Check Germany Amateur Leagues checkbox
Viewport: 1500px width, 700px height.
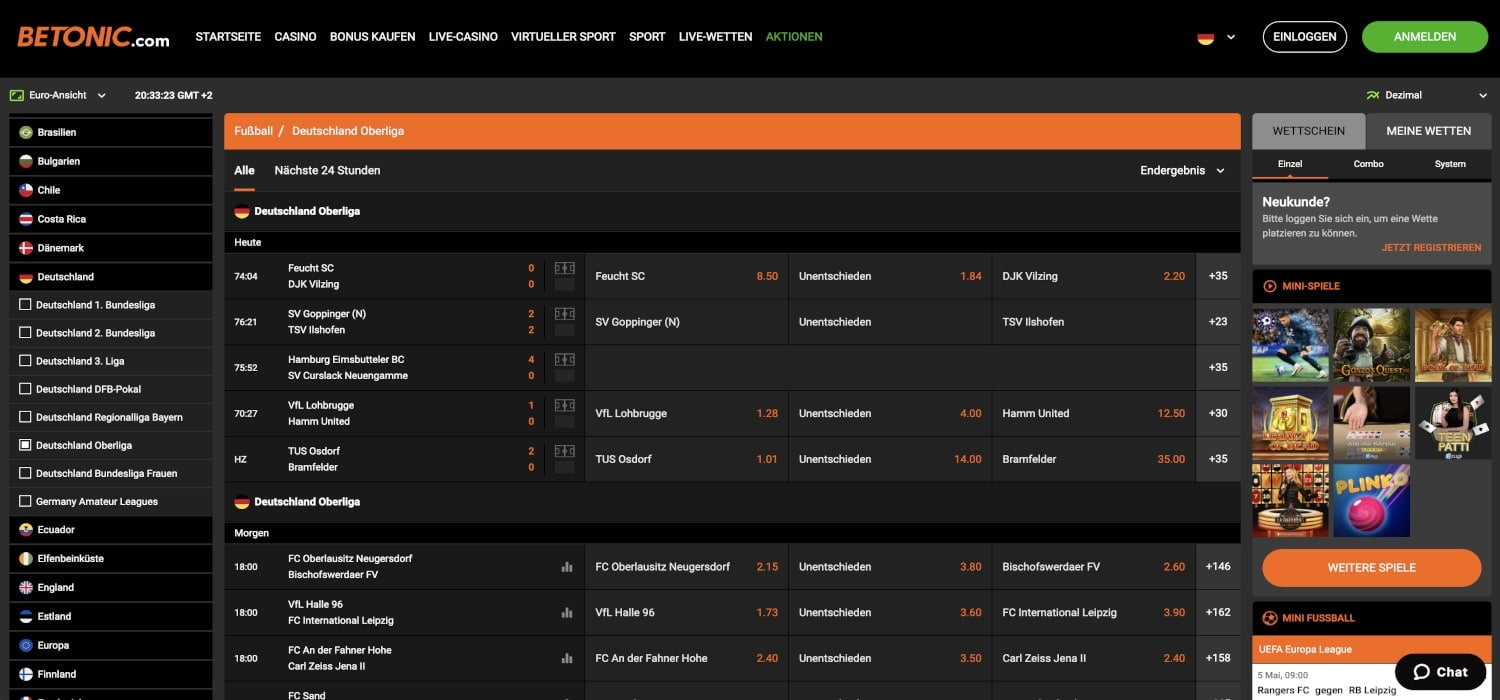[x=26, y=501]
